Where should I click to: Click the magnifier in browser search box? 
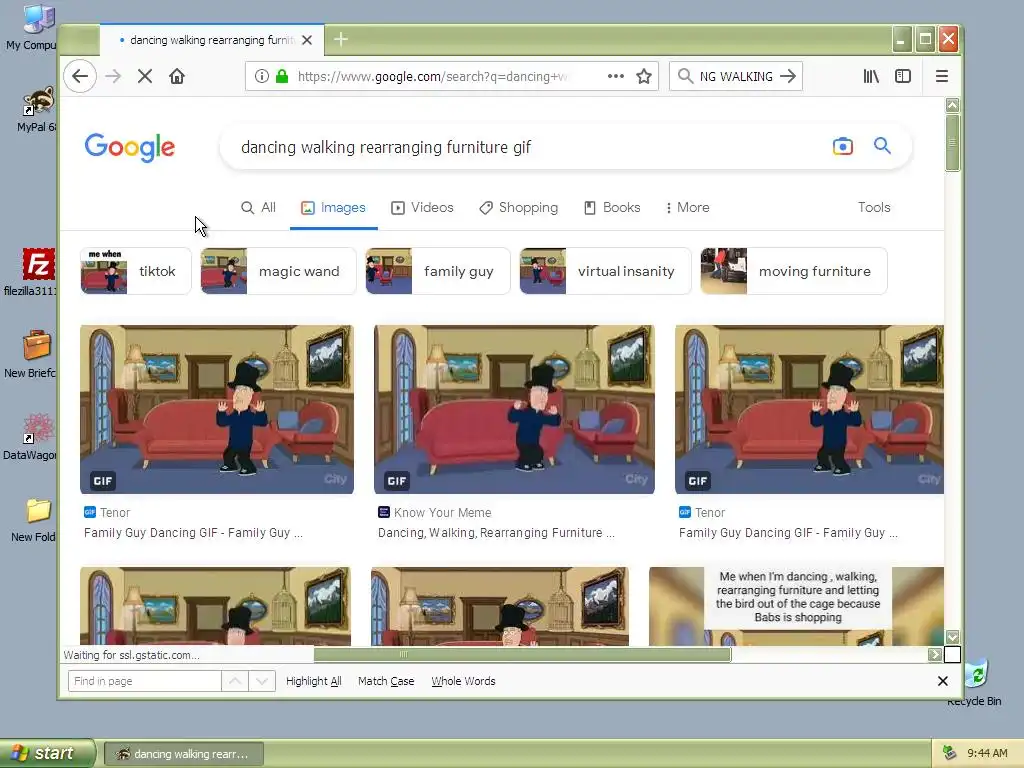(685, 76)
